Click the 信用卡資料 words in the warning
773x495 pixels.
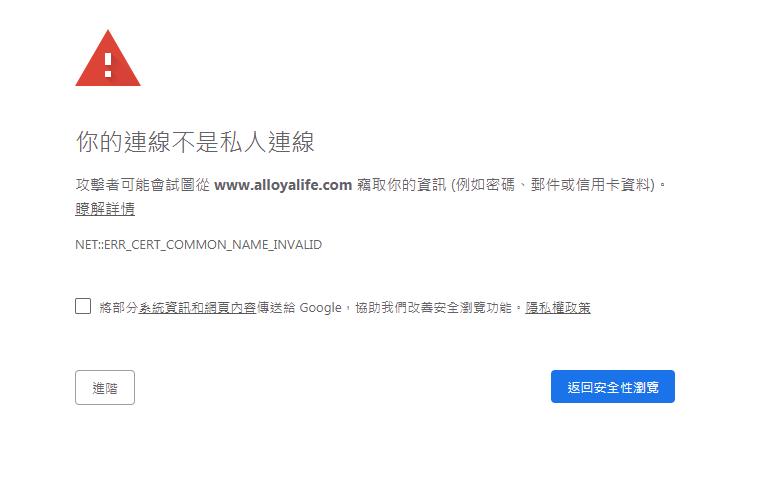coord(613,185)
